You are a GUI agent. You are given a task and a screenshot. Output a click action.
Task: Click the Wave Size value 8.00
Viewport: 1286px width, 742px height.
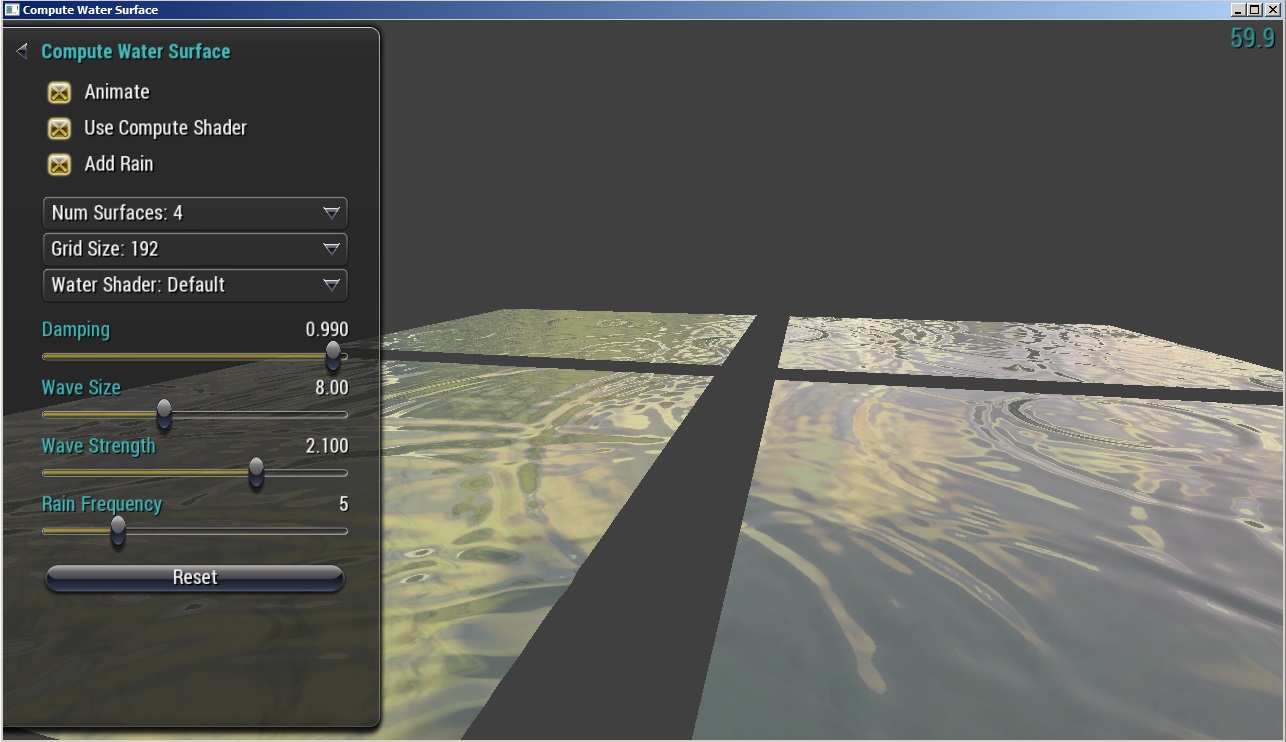[332, 388]
